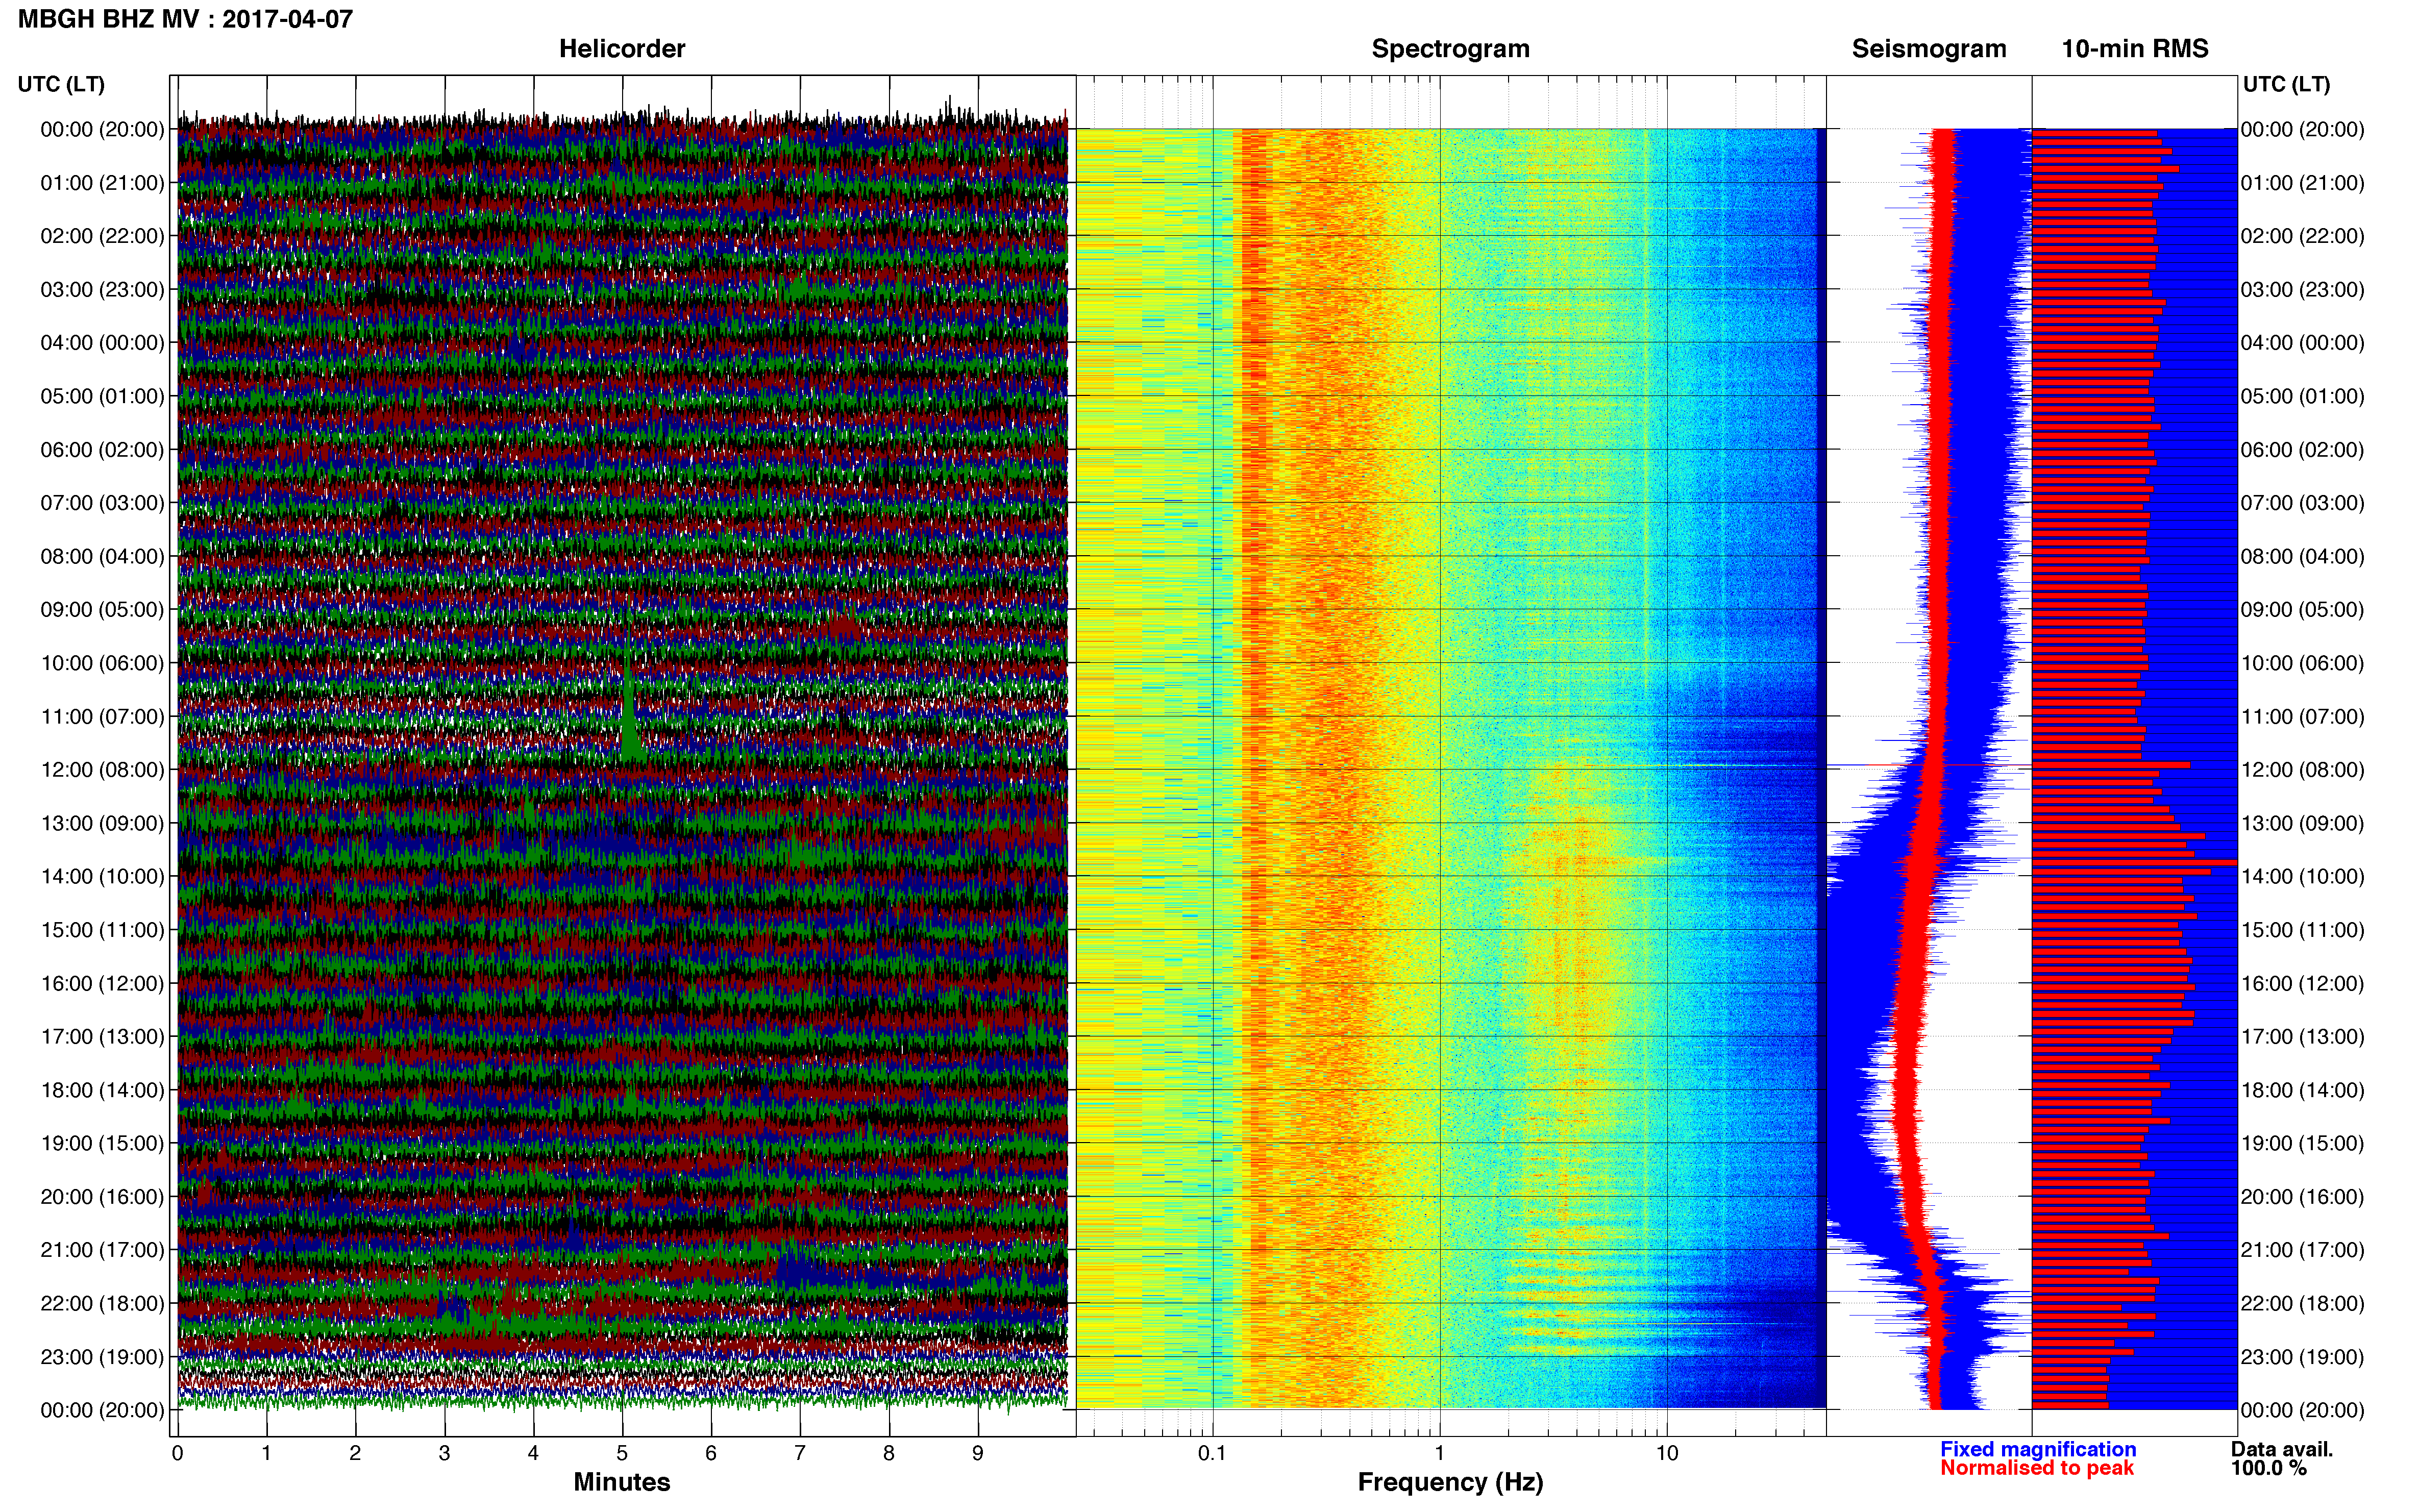Select the '100.0 %' availability value
This screenshot has height=1512, width=2419.
coord(2268,1468)
